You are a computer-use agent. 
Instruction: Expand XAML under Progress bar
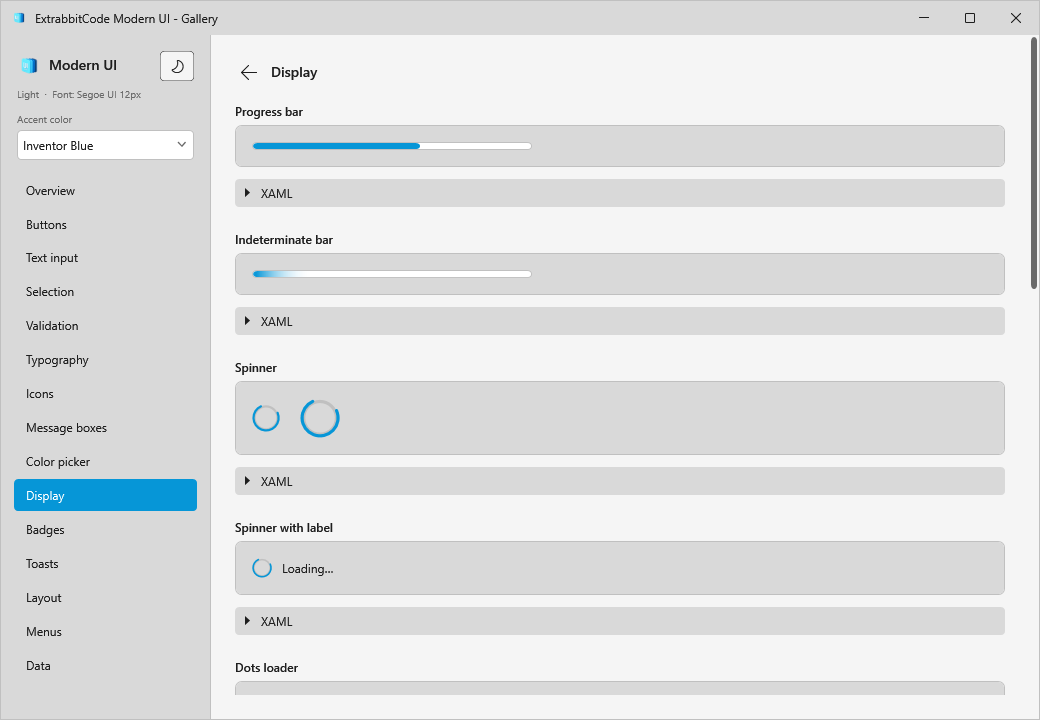(x=619, y=193)
